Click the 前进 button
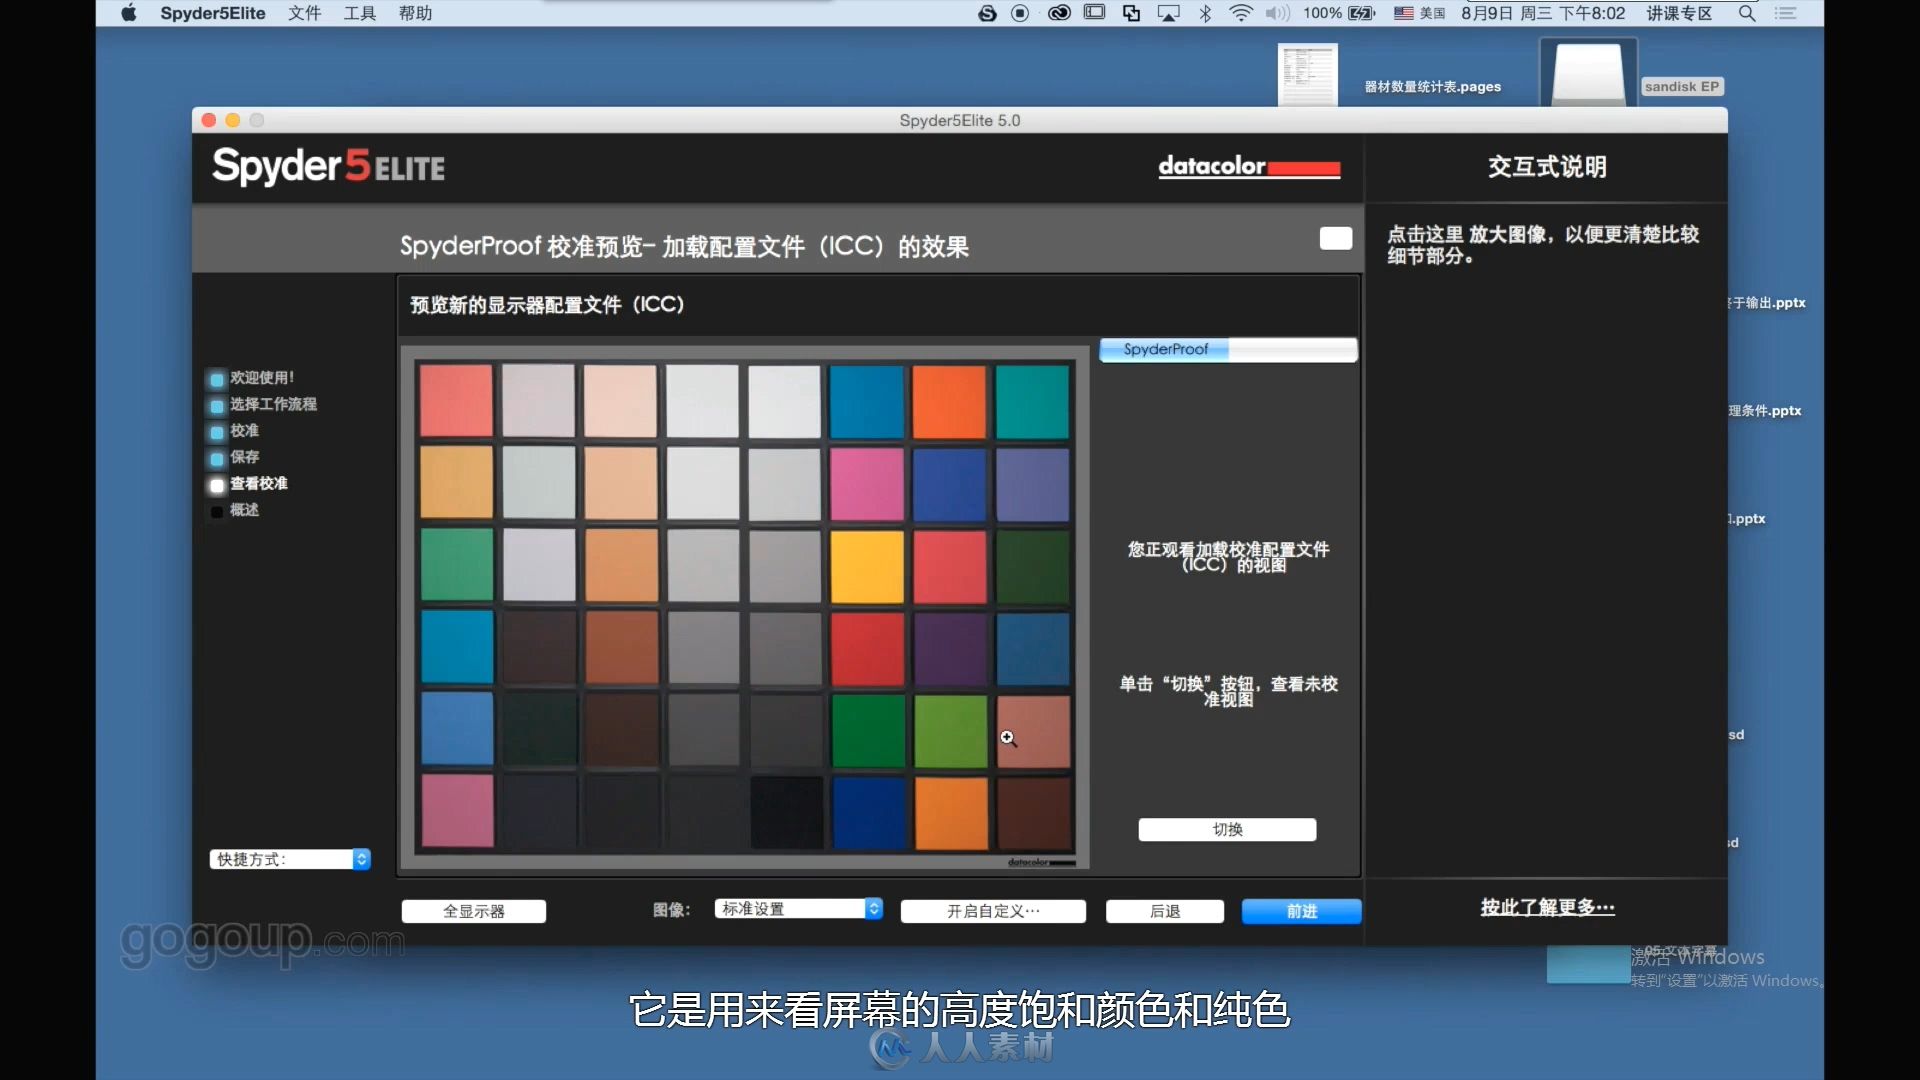Viewport: 1920px width, 1080px height. tap(1302, 911)
